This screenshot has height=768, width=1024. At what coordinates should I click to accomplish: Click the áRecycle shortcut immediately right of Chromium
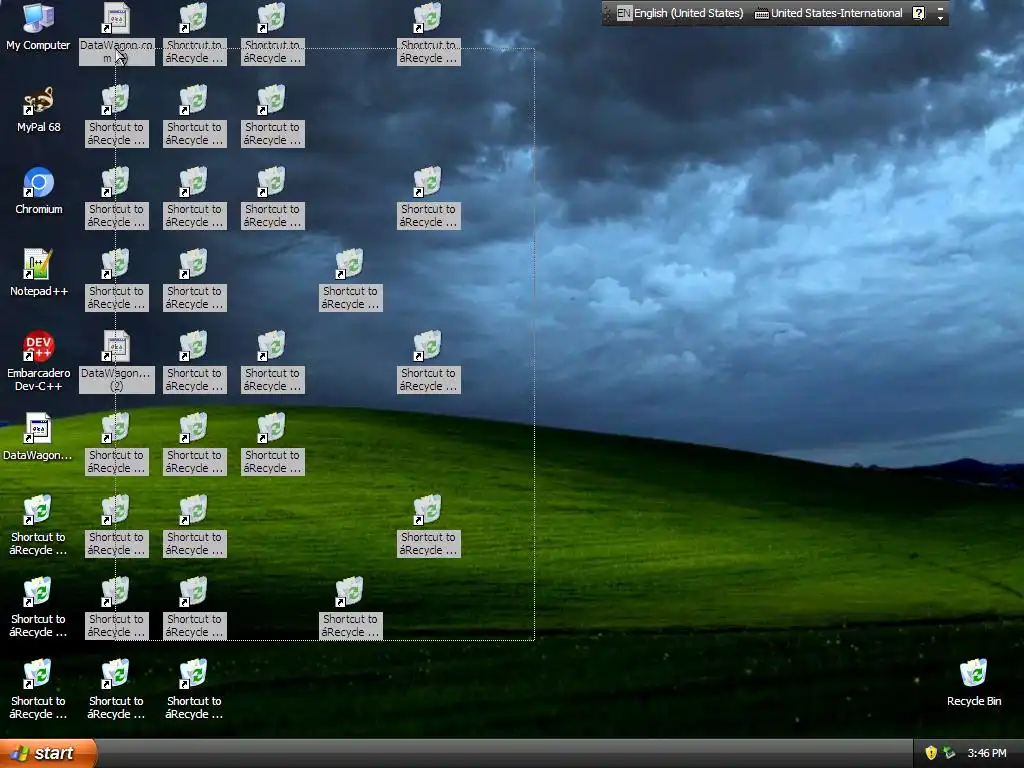pos(116,197)
